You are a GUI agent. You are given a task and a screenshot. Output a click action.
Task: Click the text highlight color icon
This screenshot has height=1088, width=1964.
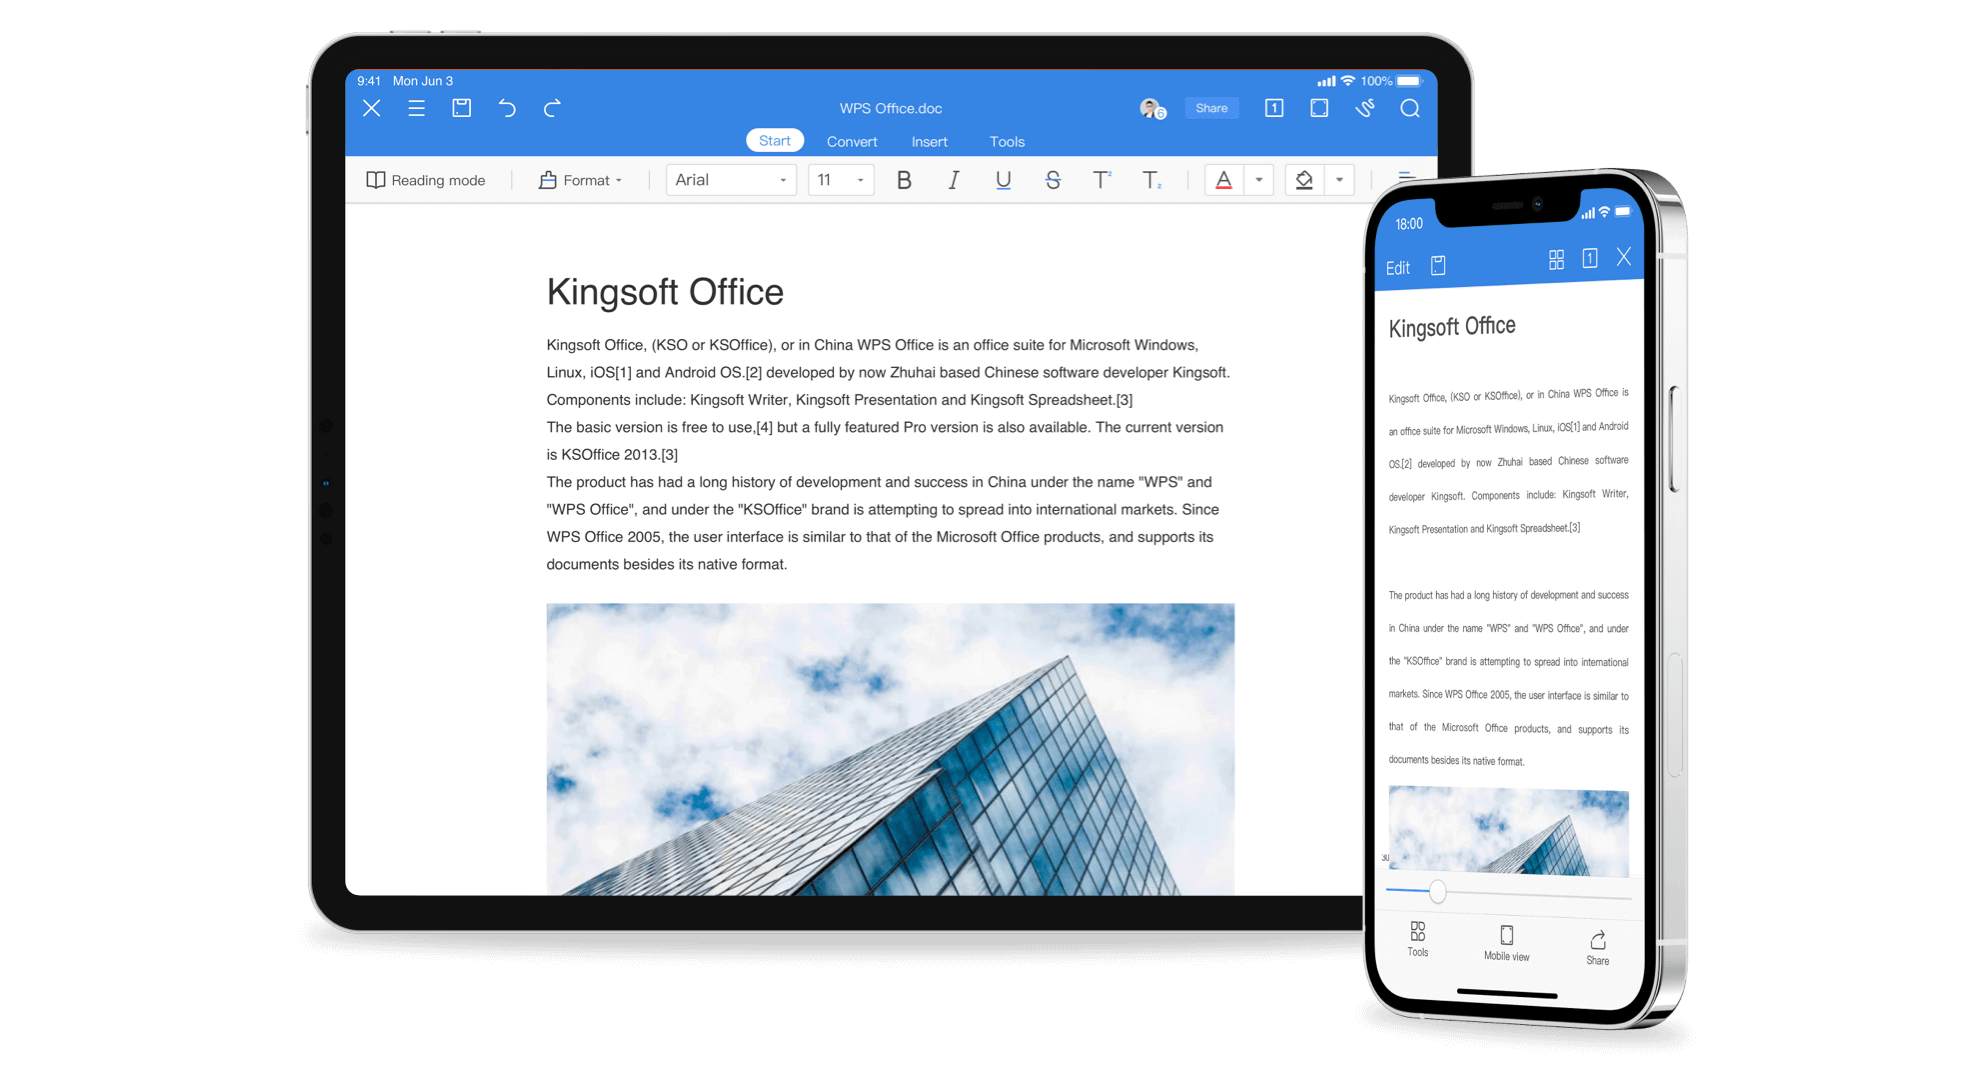tap(1309, 178)
